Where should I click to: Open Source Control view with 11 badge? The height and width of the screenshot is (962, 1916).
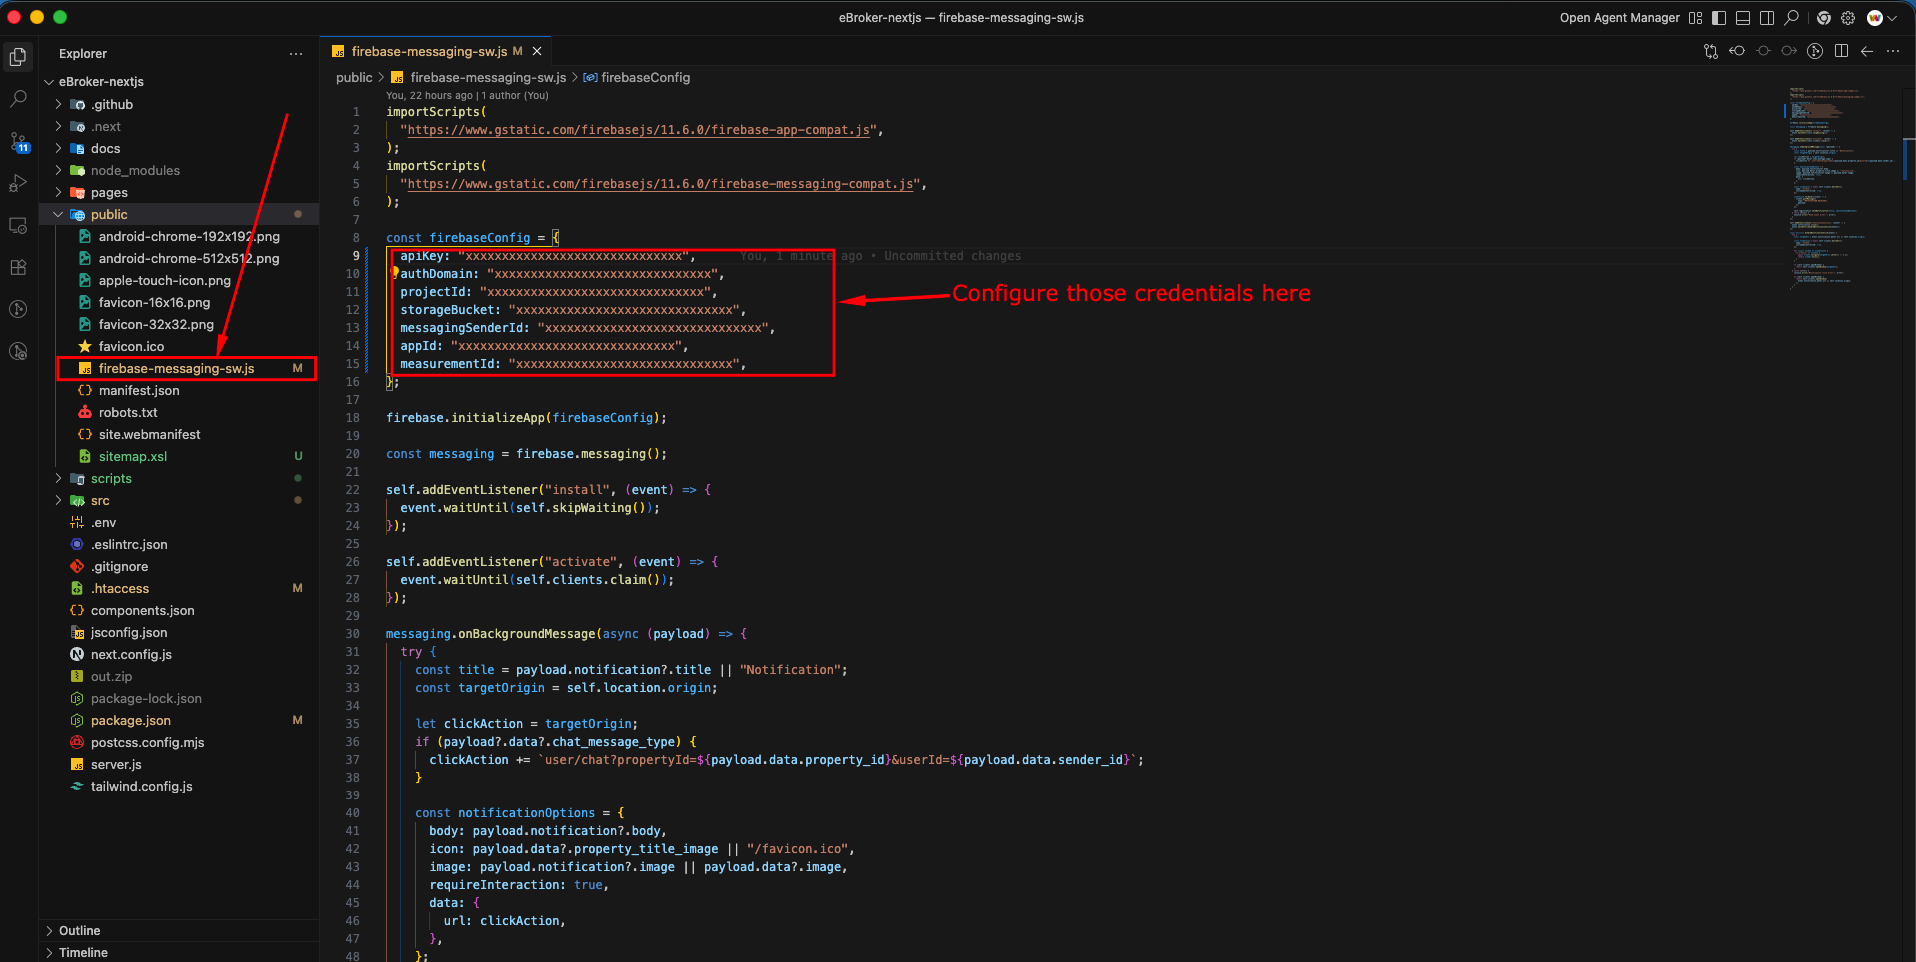(18, 142)
